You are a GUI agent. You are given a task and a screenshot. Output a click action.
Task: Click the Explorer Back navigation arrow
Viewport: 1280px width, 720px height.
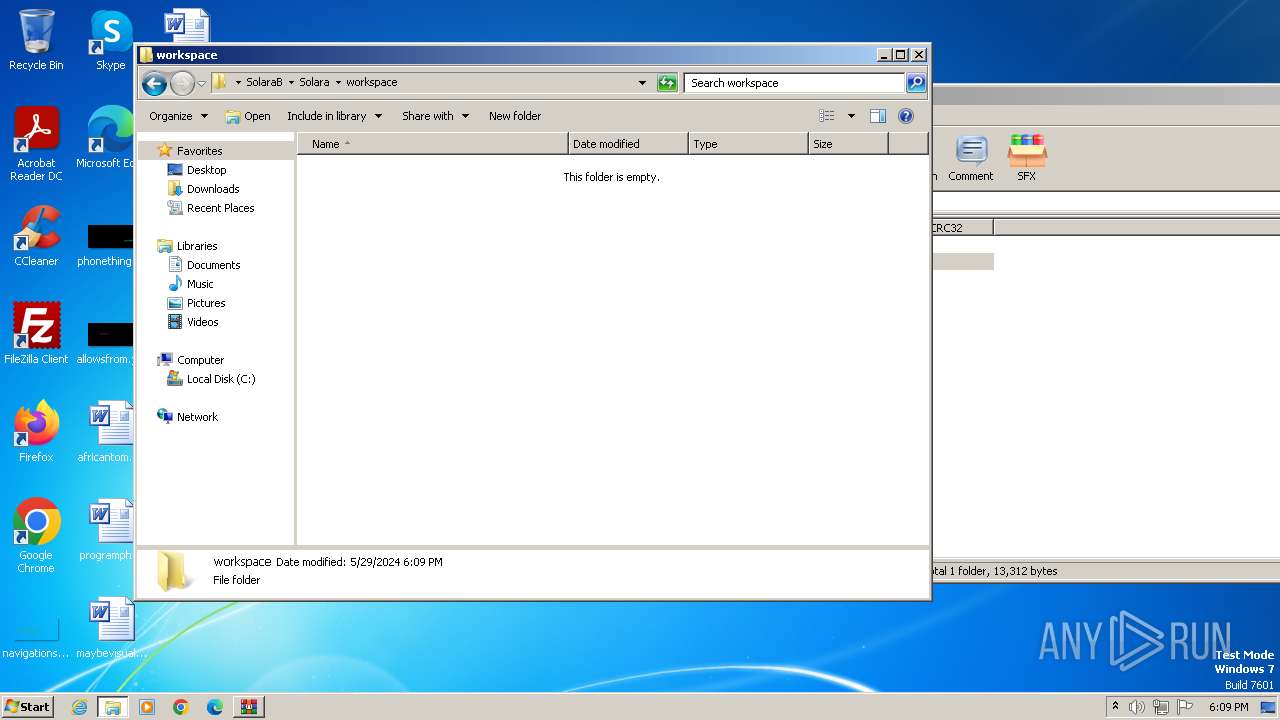pos(154,83)
